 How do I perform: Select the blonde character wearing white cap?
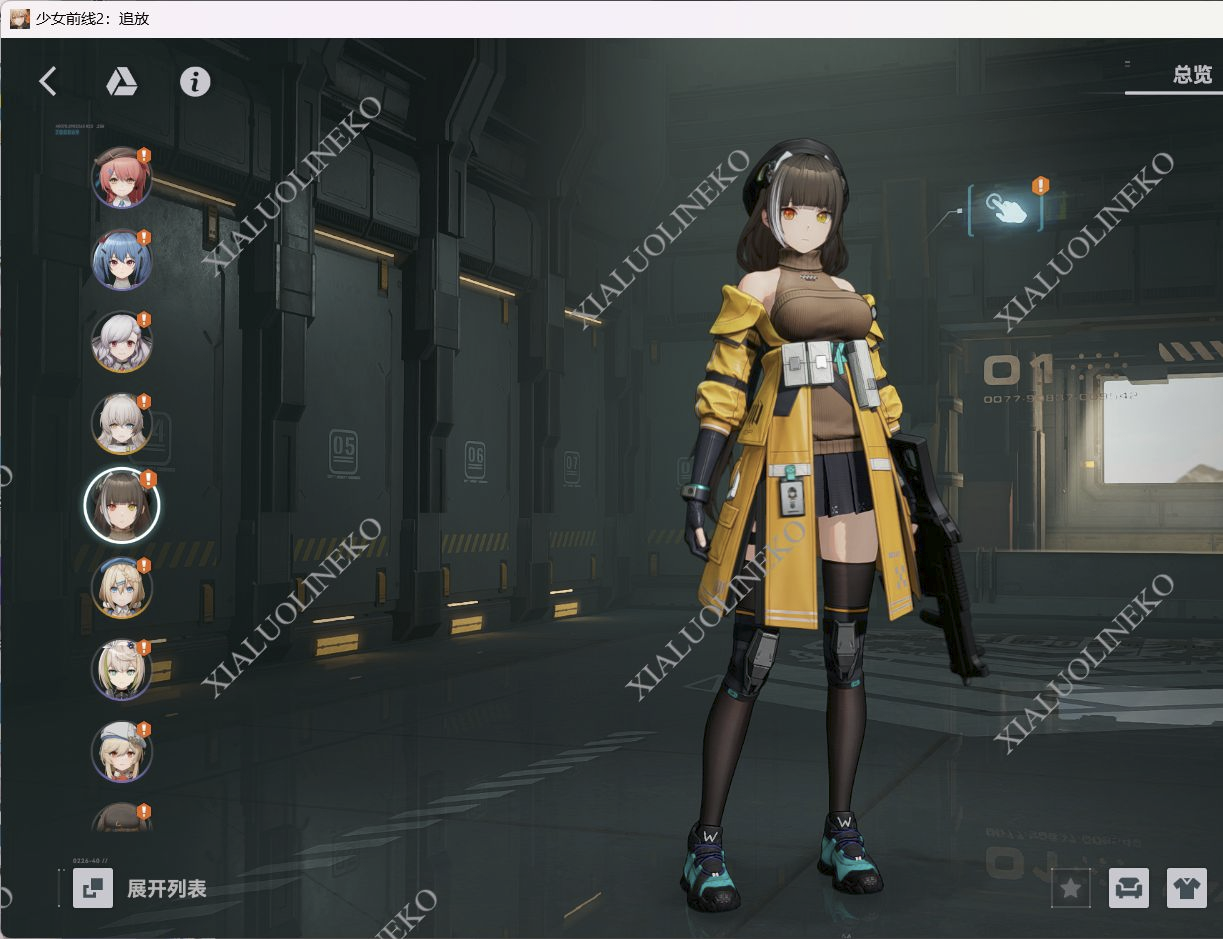coord(122,752)
